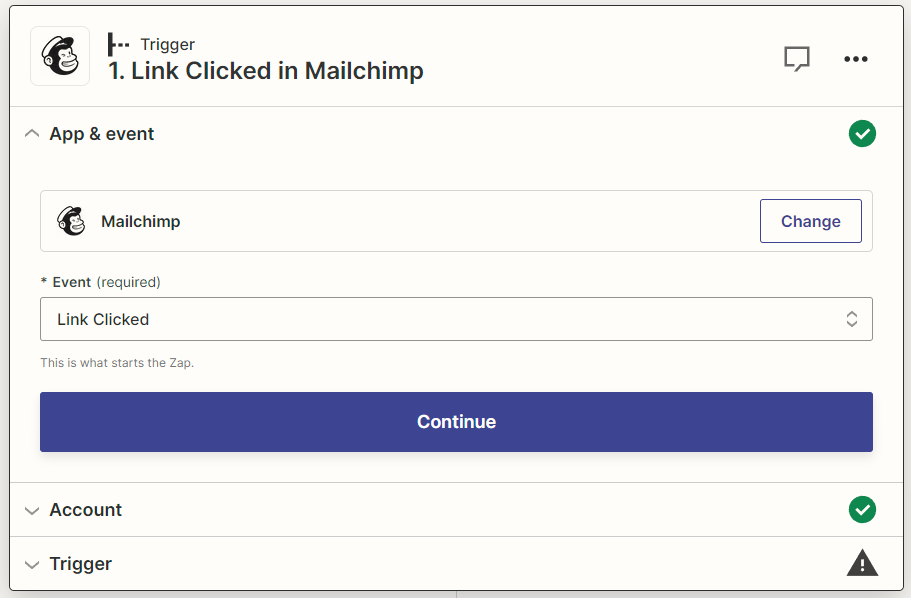This screenshot has height=598, width=911.
Task: Click the Change app button
Action: coord(810,221)
